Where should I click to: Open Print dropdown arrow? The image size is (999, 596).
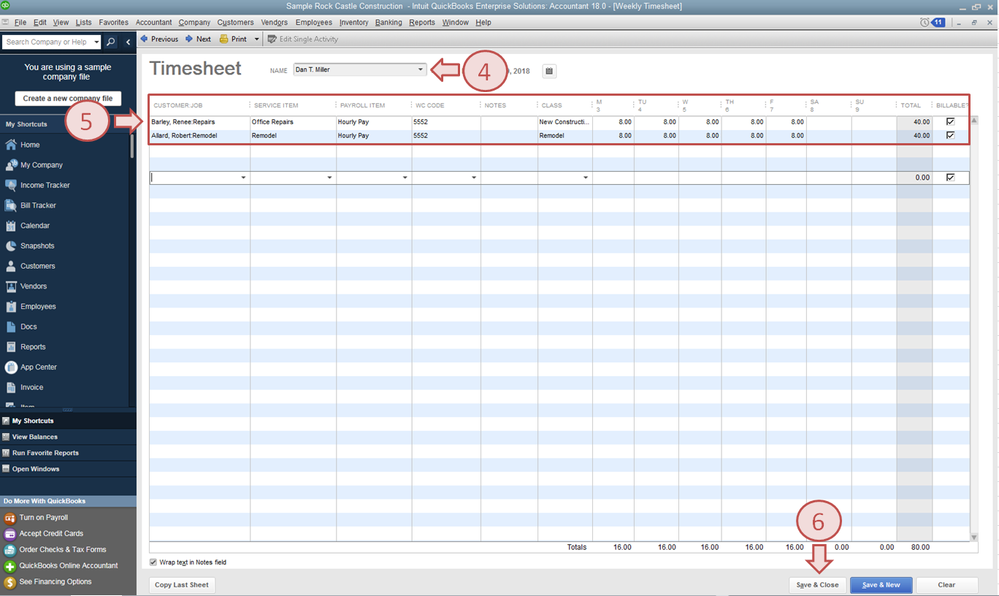[257, 39]
